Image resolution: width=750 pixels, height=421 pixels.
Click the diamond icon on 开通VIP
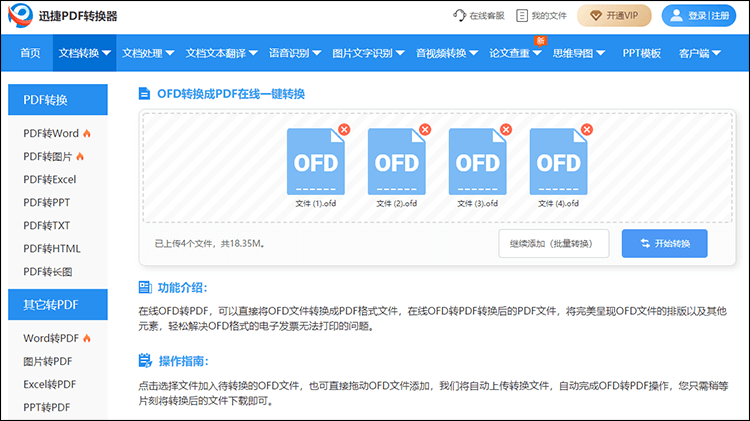596,16
